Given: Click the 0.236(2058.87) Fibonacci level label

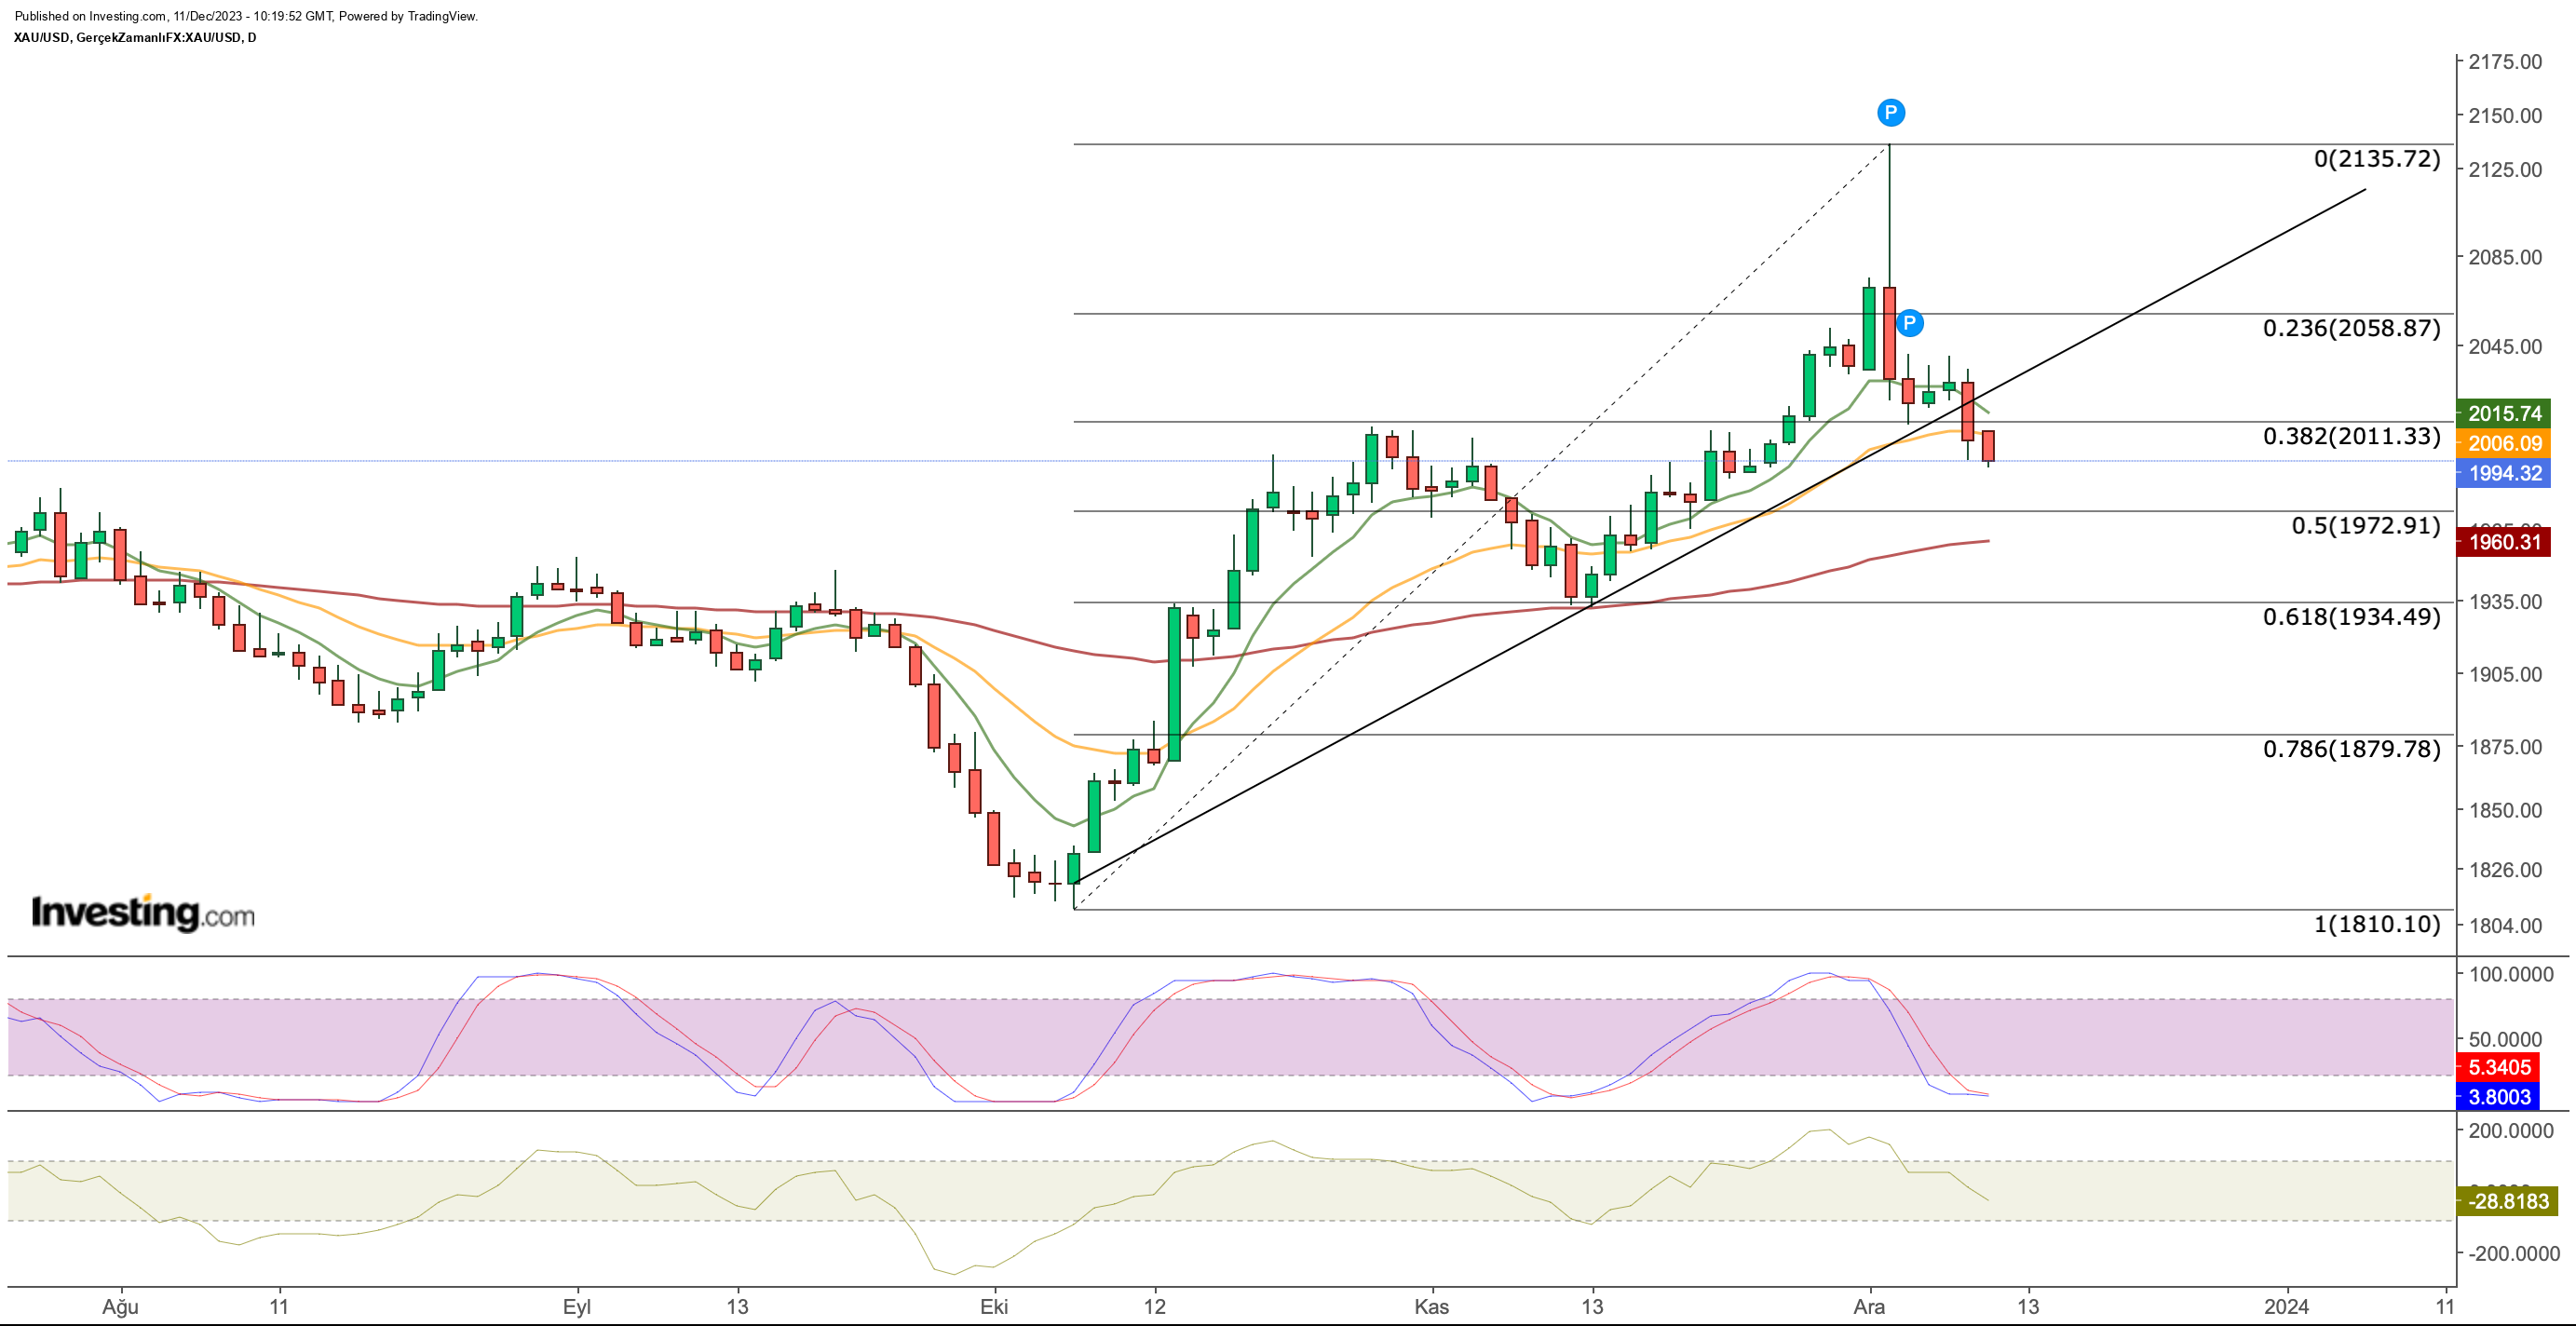Looking at the screenshot, I should (2352, 328).
